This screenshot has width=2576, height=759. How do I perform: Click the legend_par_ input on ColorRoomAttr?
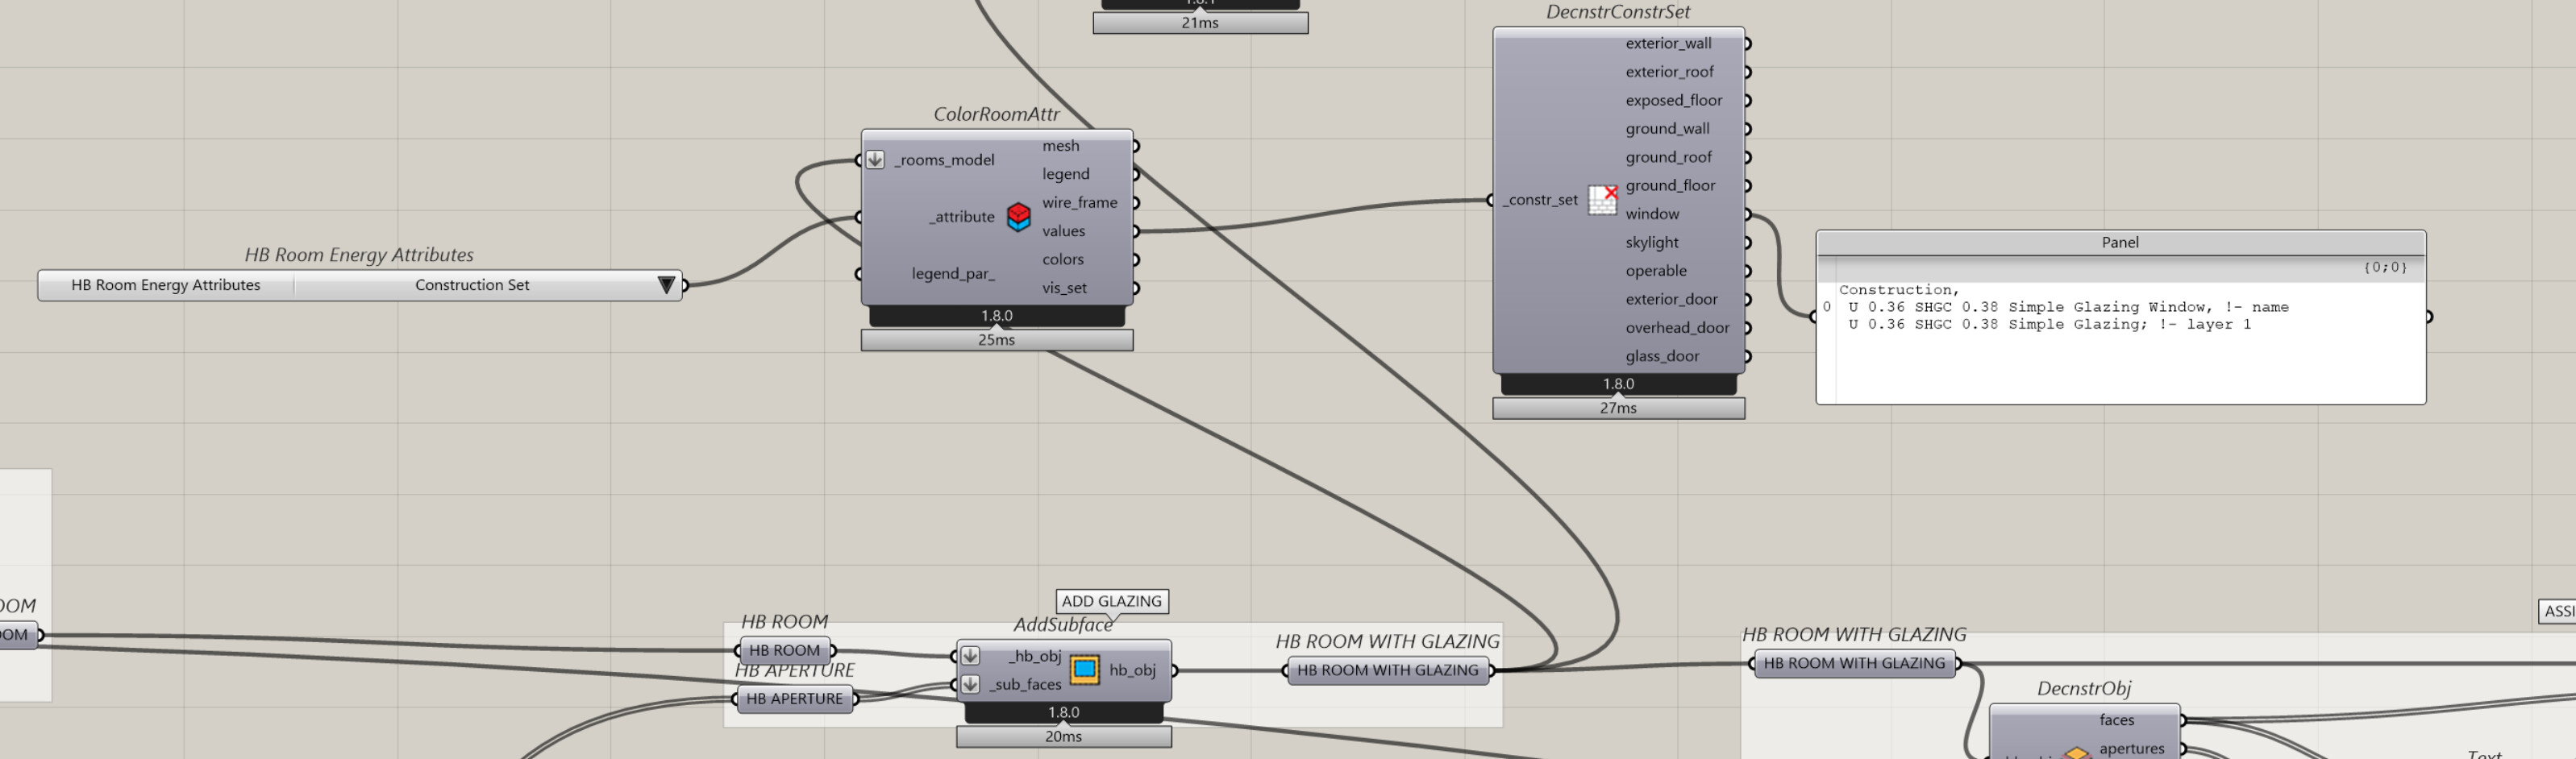click(x=952, y=273)
